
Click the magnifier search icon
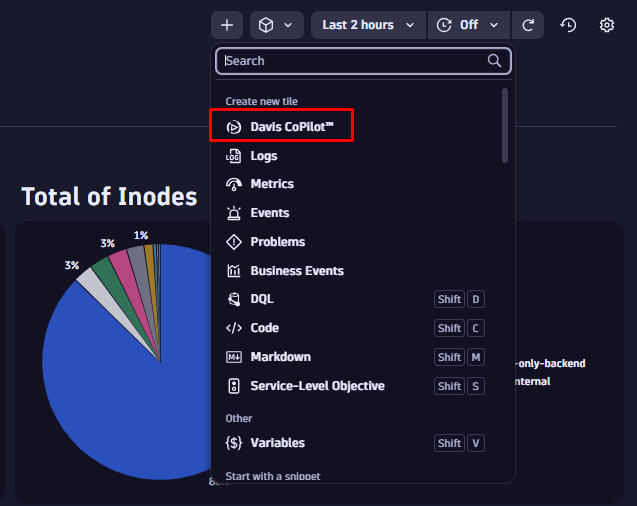[494, 61]
